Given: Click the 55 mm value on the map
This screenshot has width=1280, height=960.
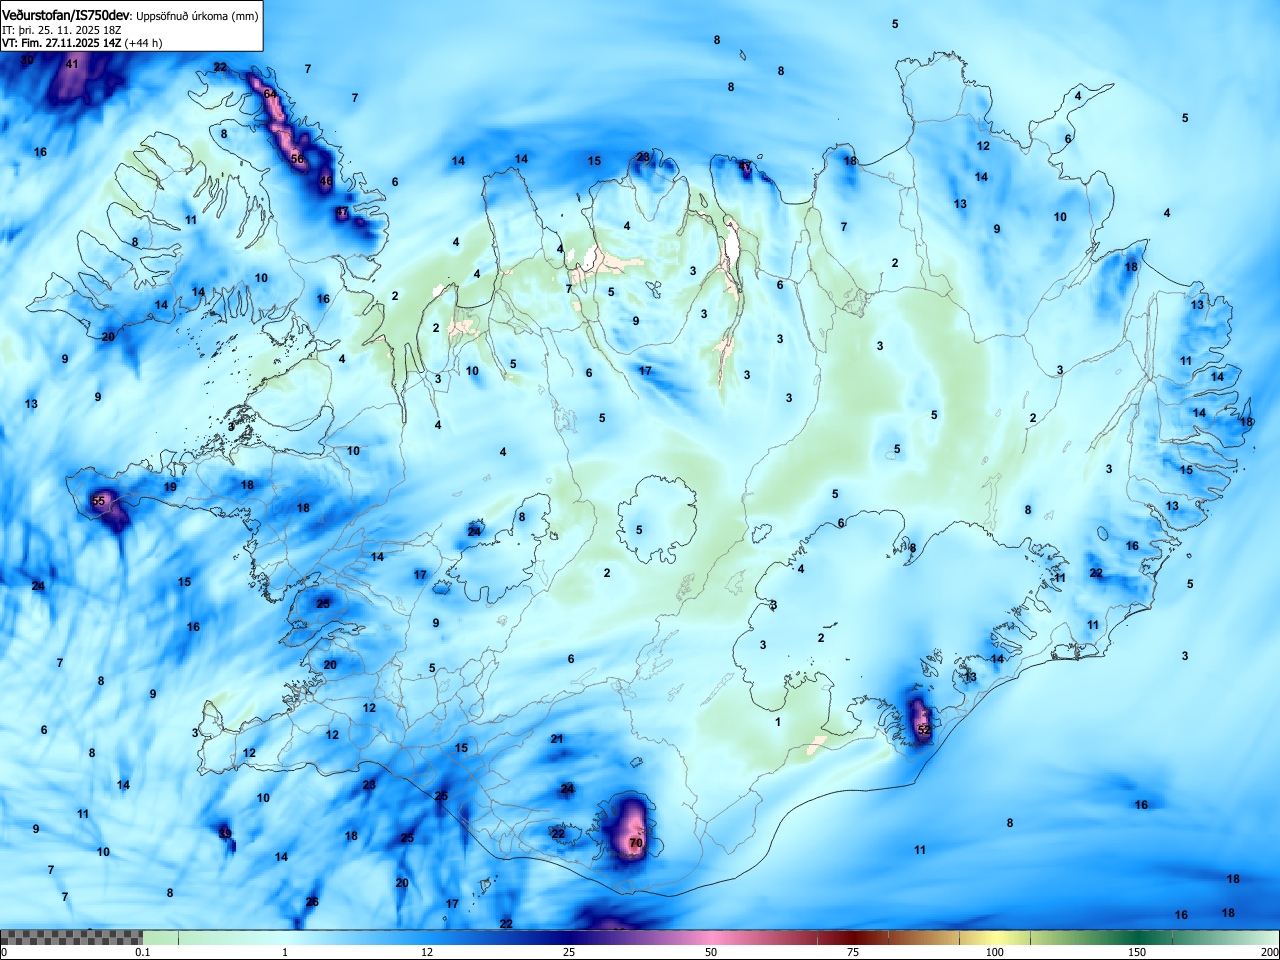Looking at the screenshot, I should coord(98,501).
